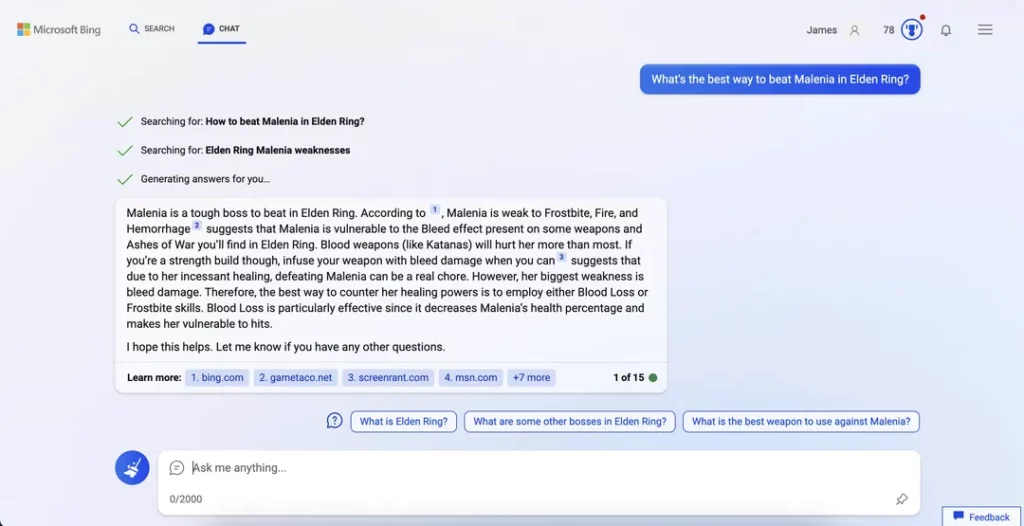
Task: Open the Feedback button
Action: 982,517
